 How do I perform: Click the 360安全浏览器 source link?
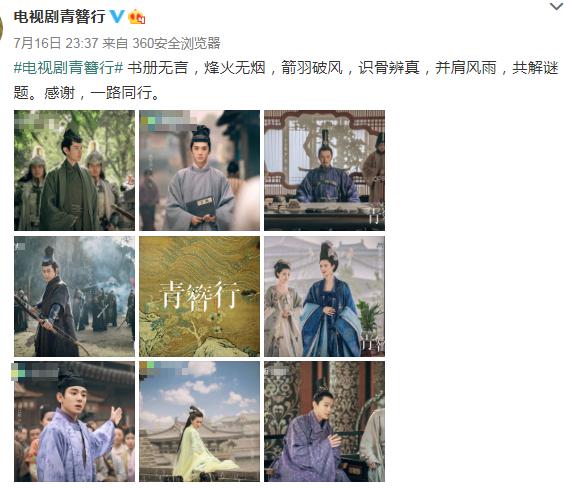click(176, 43)
